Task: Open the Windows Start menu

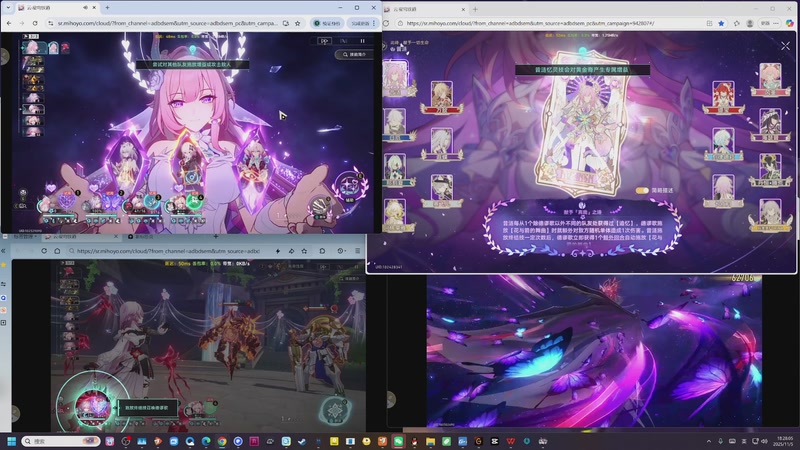Action: [12, 441]
